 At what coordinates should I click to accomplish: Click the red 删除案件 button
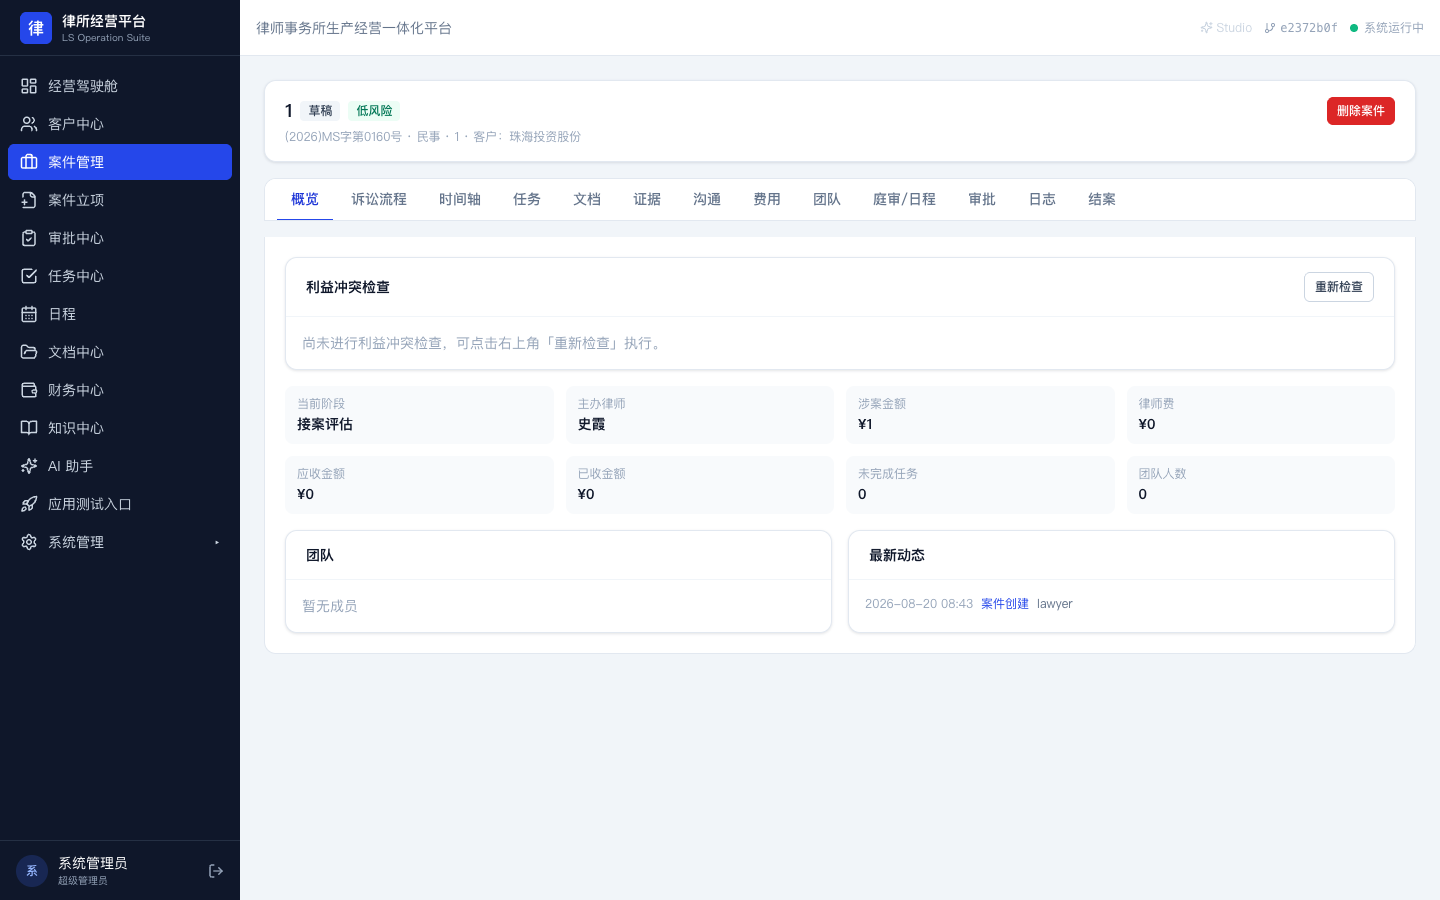click(x=1361, y=111)
